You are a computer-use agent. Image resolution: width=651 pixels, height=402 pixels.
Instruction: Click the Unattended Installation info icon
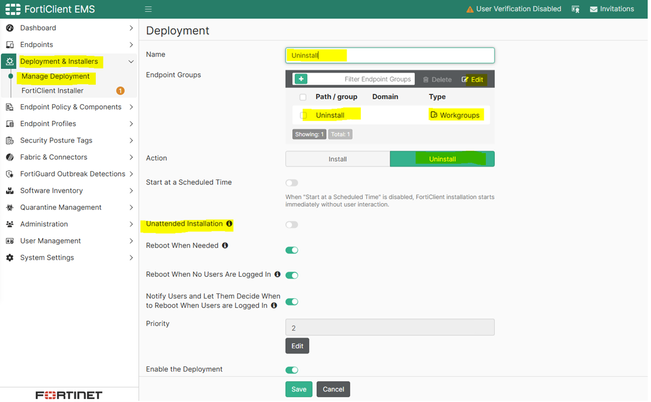(229, 223)
